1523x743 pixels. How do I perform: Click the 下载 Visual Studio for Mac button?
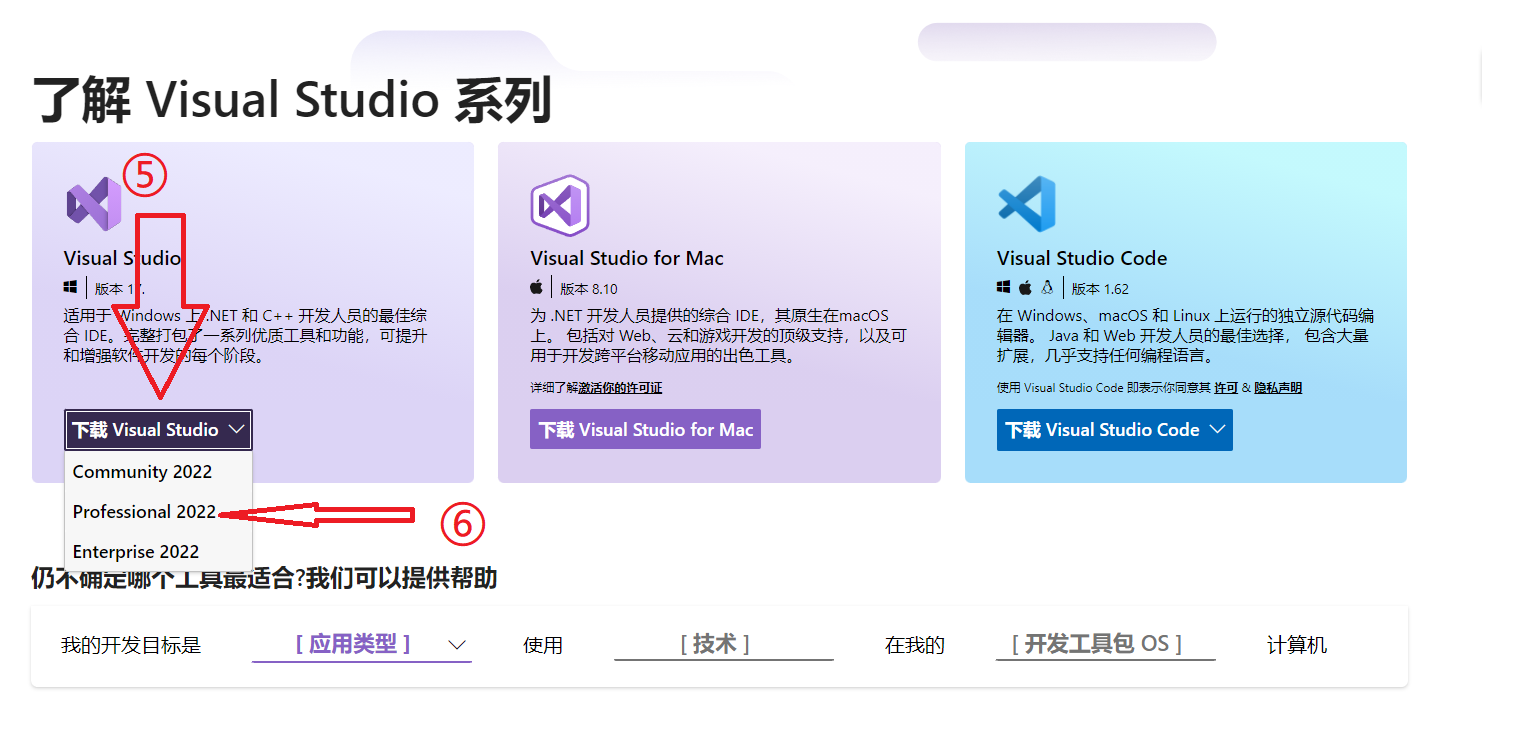(645, 429)
